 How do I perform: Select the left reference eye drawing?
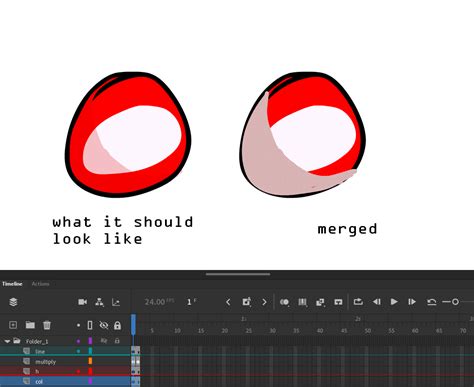tap(128, 134)
